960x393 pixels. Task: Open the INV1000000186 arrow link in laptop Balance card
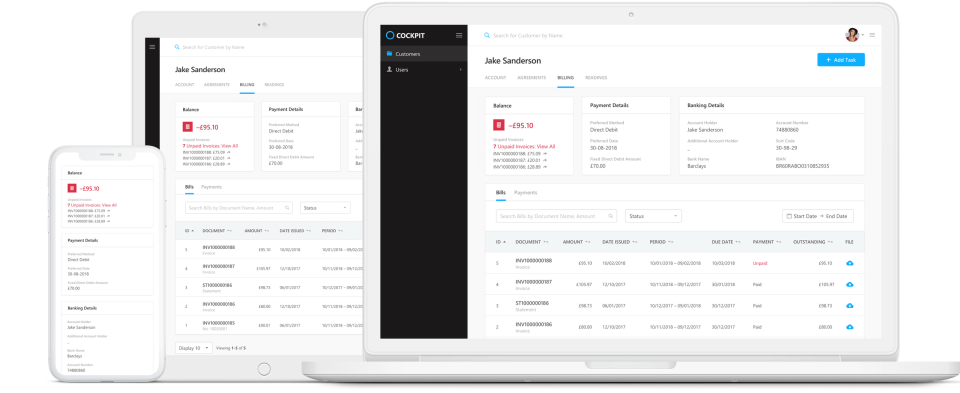545,167
